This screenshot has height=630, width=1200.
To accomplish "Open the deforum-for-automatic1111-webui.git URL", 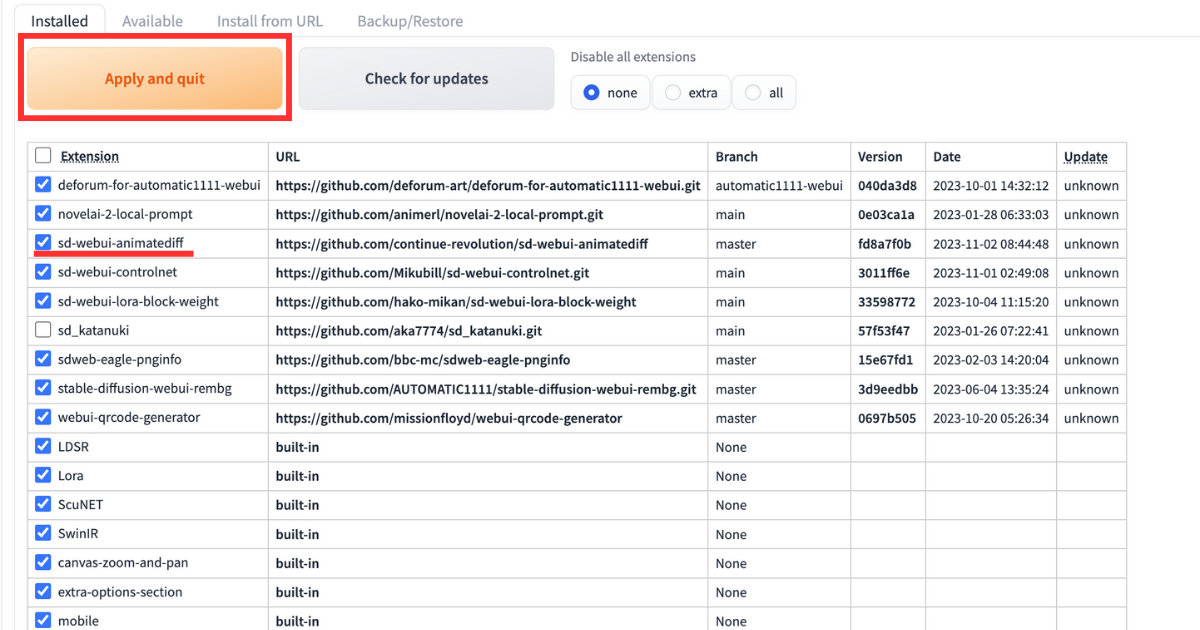I will pos(488,186).
